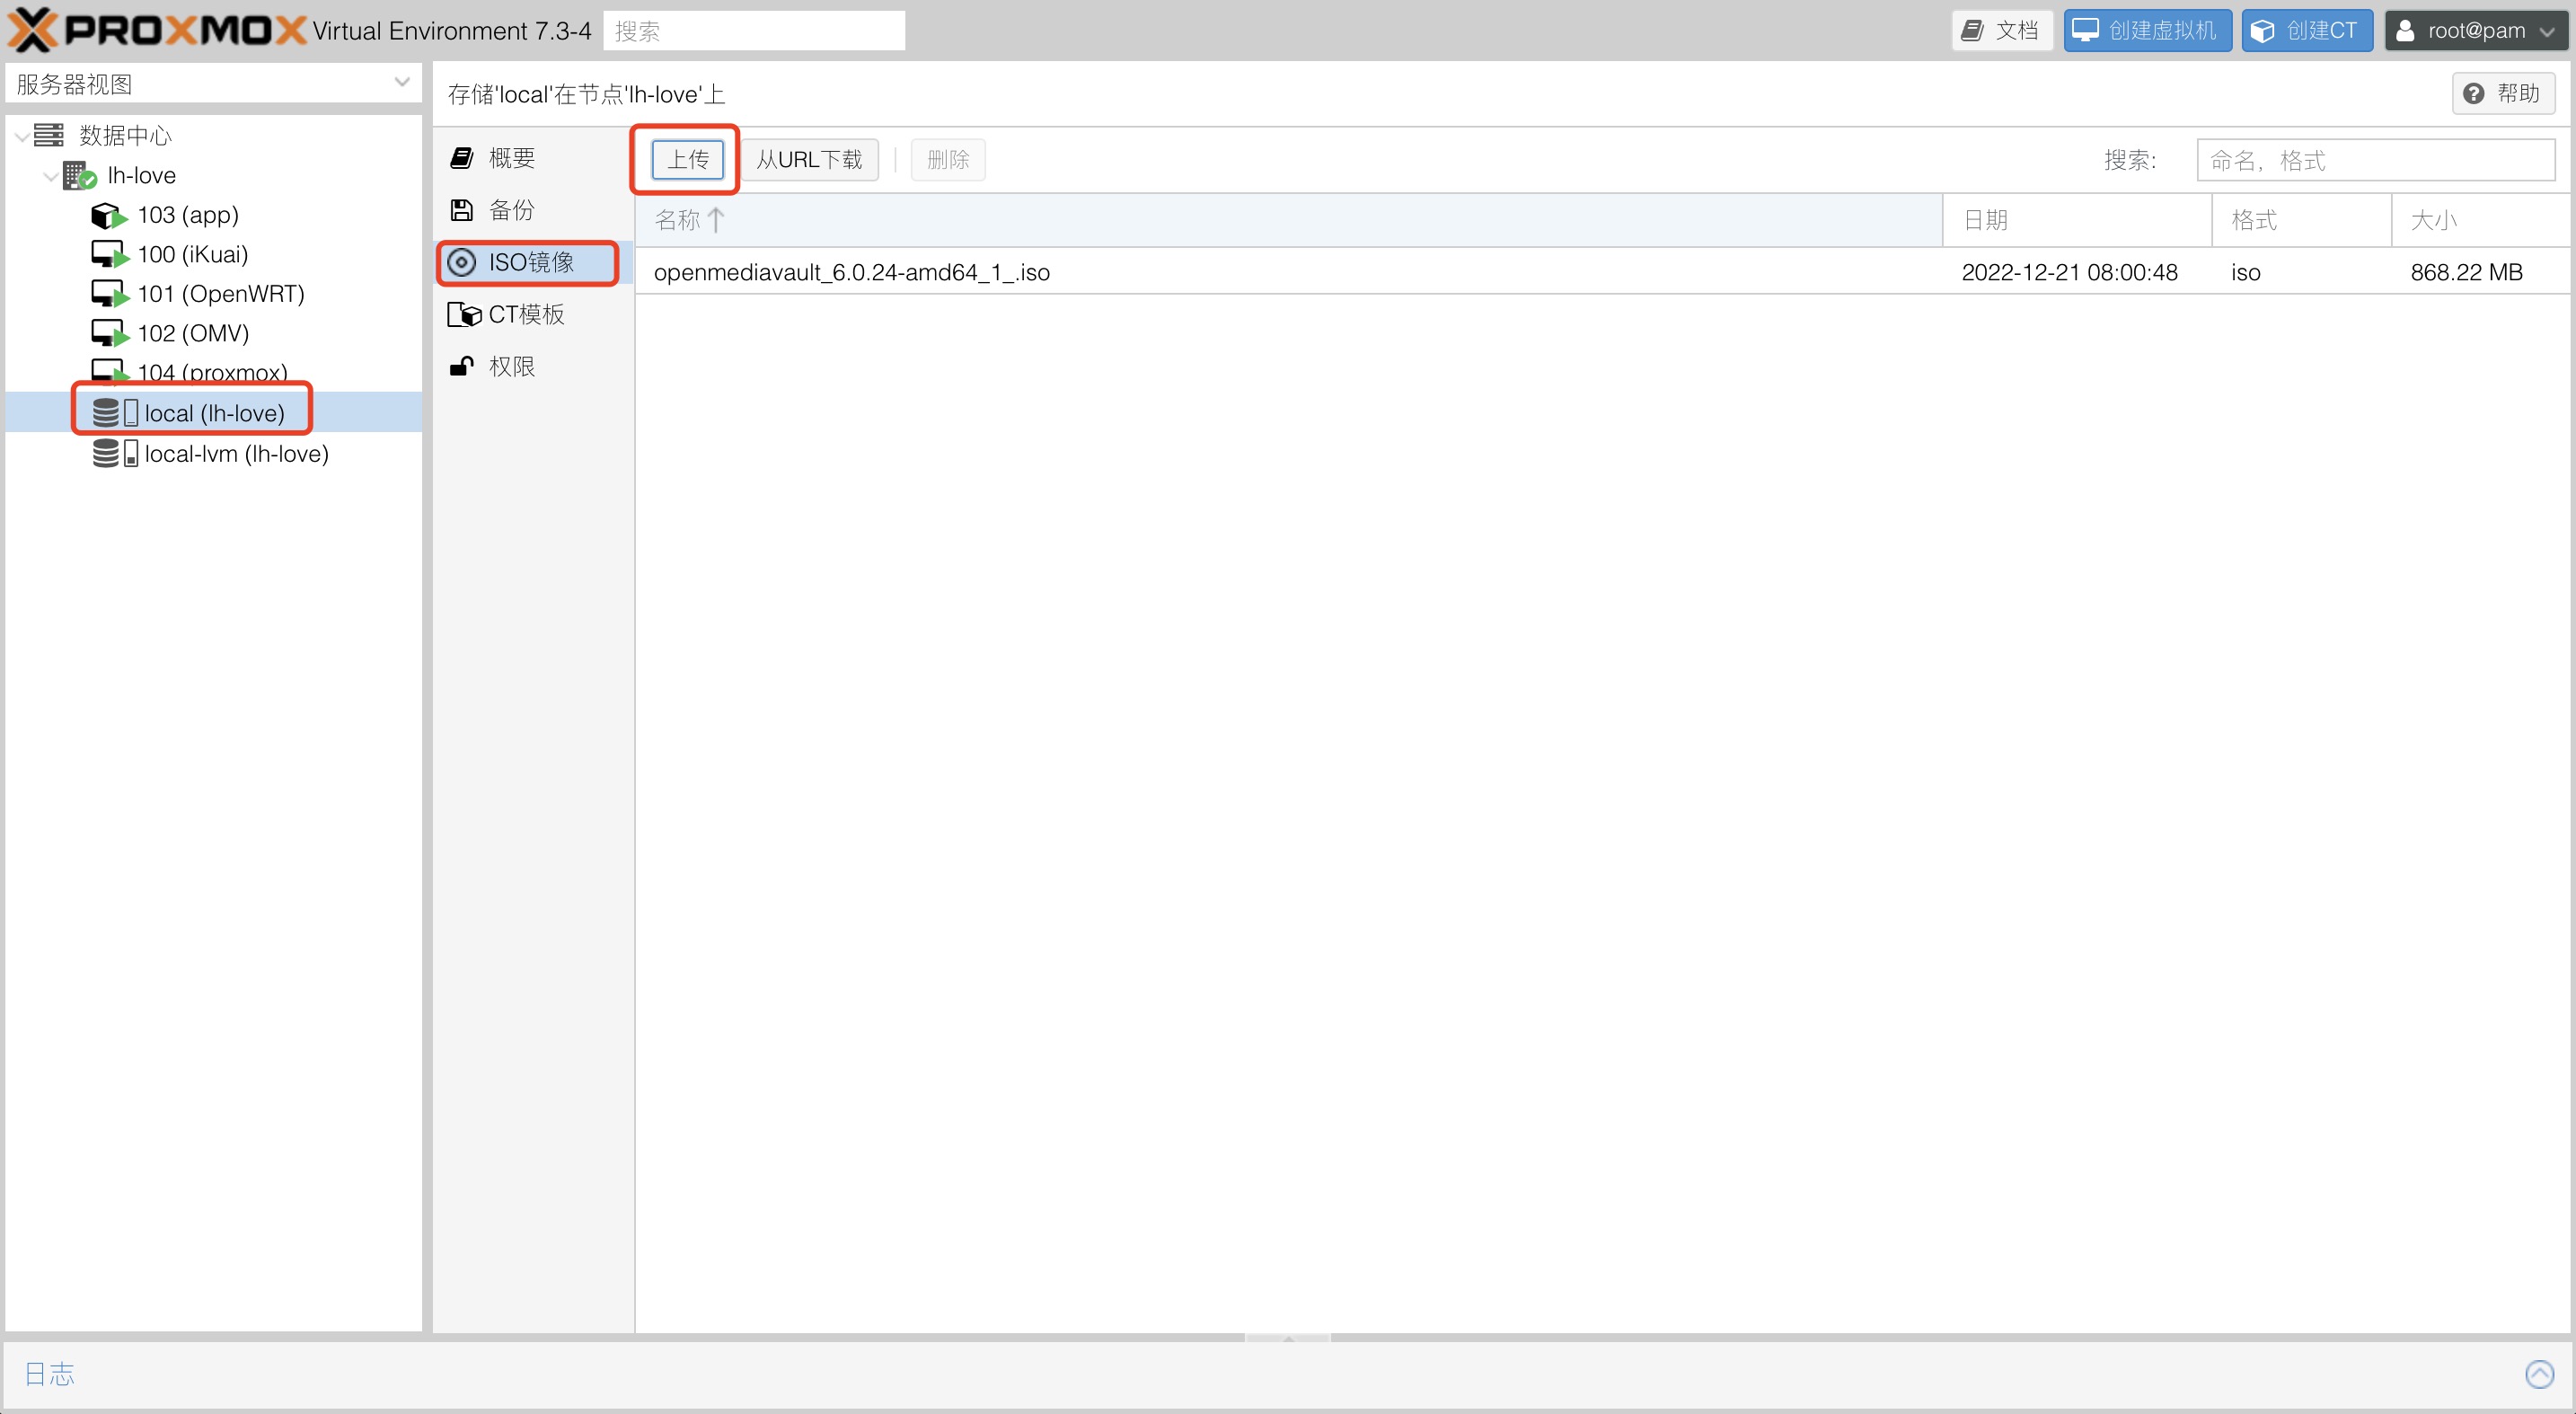Click the 创建虚拟机 button
This screenshot has width=2576, height=1414.
2147,30
